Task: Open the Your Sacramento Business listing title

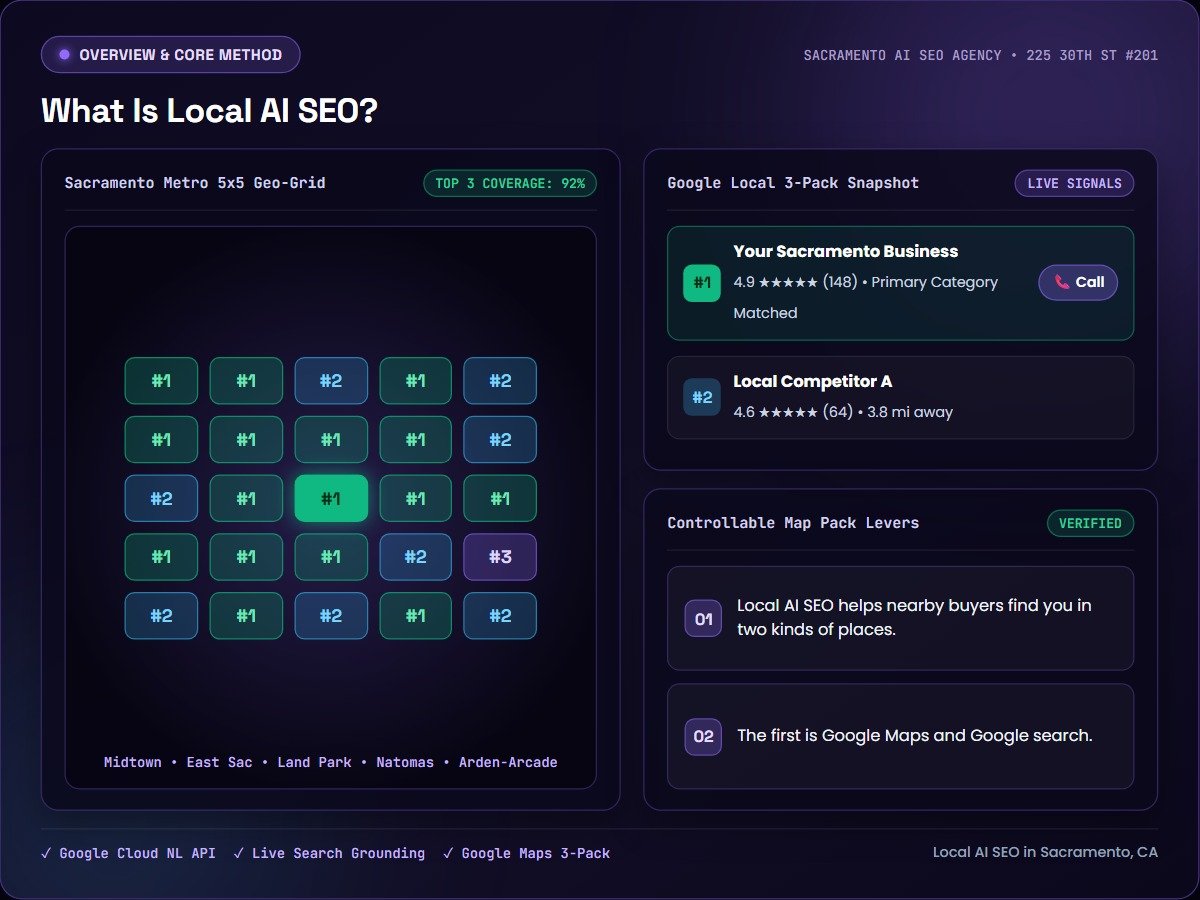Action: 846,251
